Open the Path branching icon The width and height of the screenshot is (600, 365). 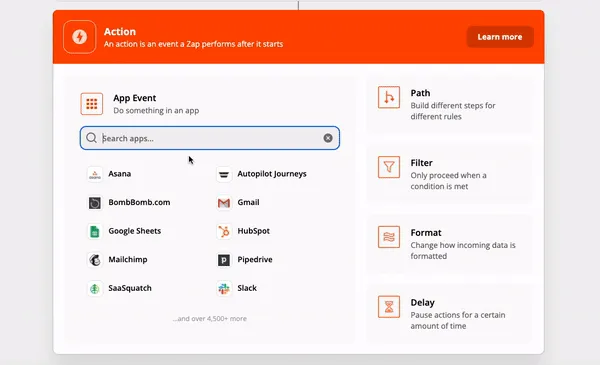(389, 97)
